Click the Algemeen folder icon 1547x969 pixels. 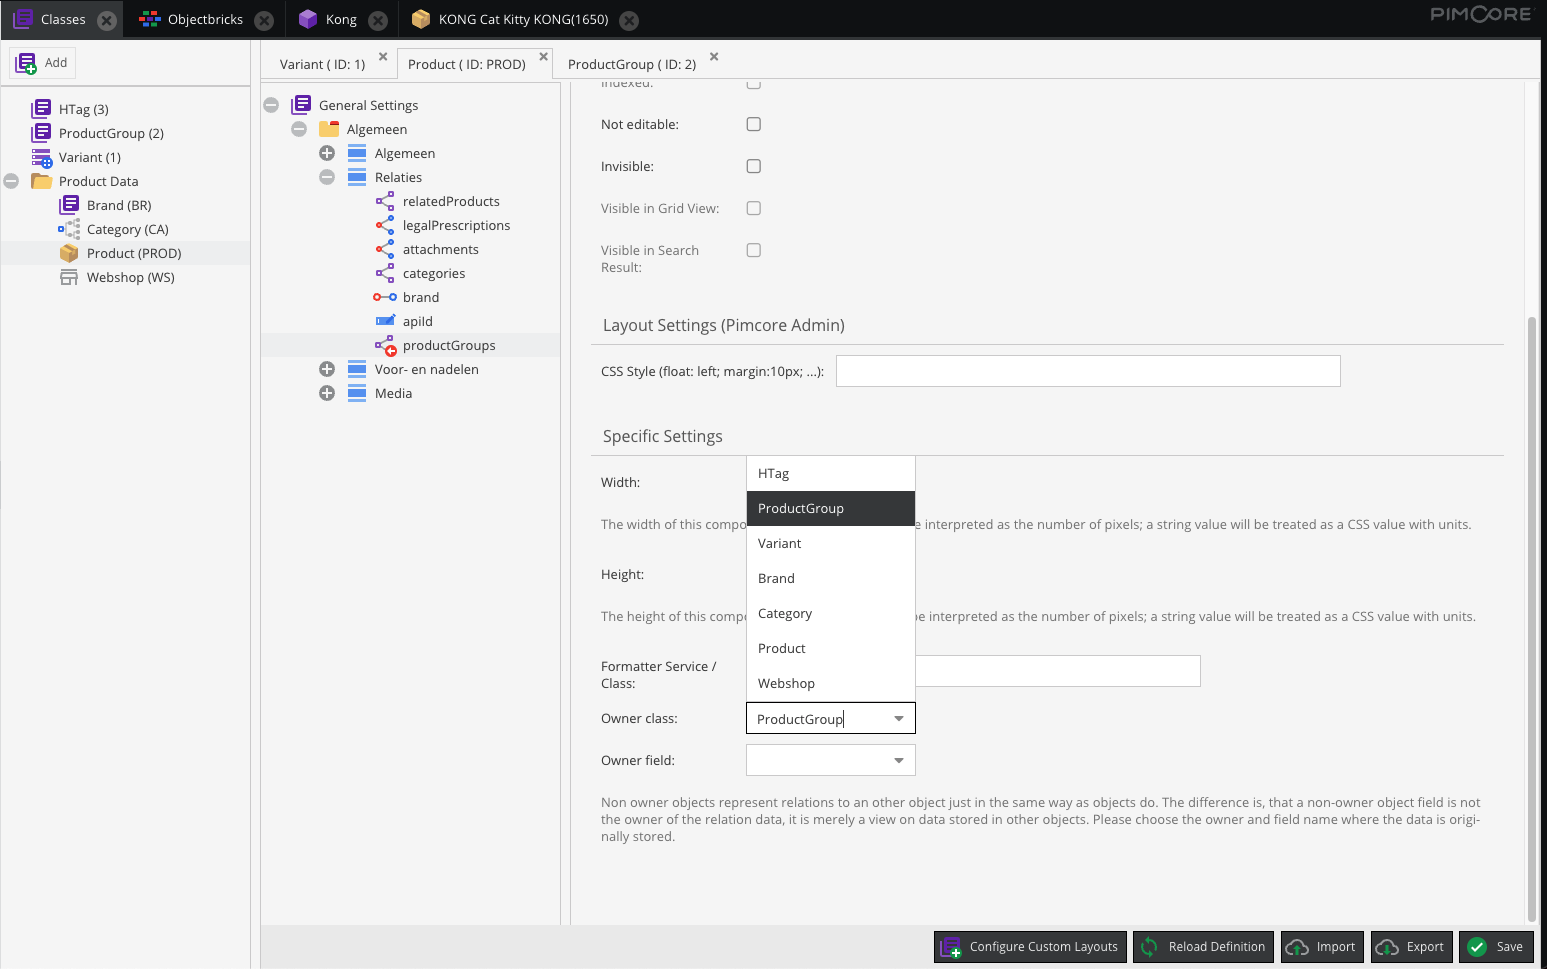[330, 128]
